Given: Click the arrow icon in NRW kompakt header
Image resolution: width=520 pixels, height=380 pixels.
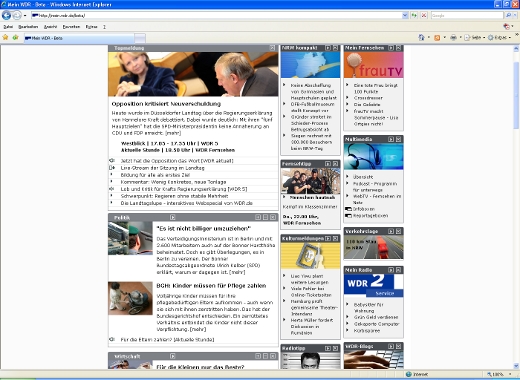Looking at the screenshot, I should [328, 48].
